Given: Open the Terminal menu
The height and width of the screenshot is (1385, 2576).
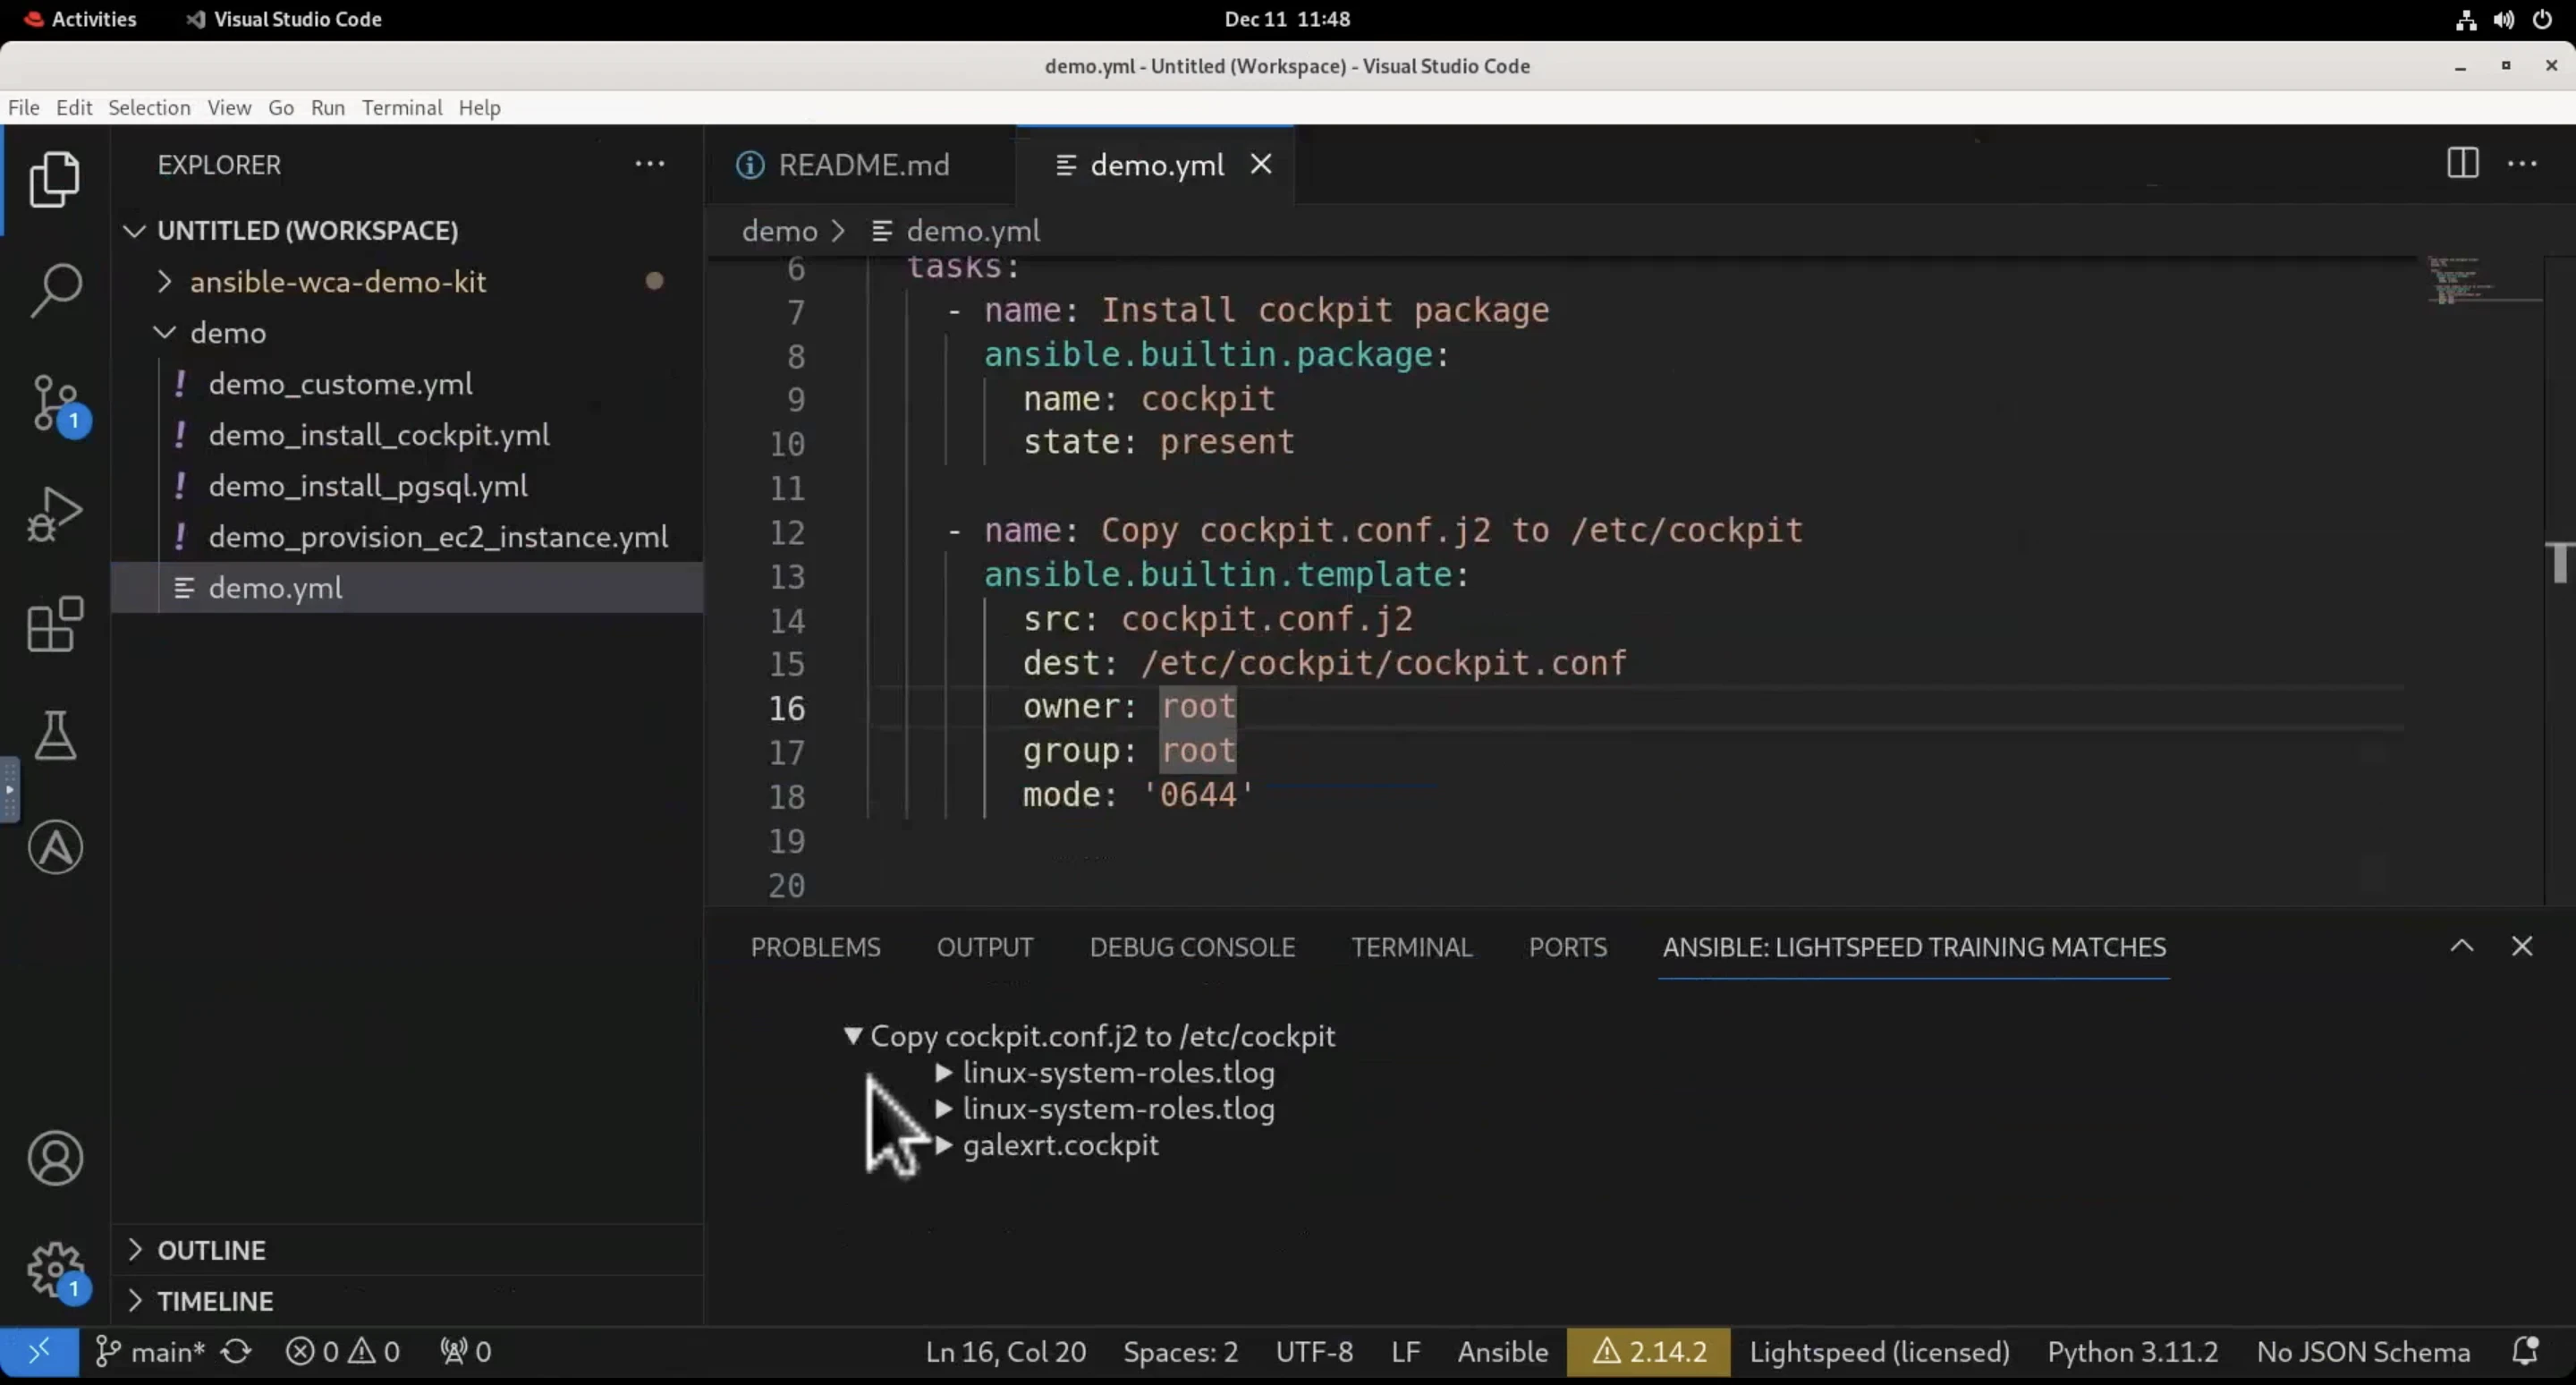Looking at the screenshot, I should click(402, 107).
